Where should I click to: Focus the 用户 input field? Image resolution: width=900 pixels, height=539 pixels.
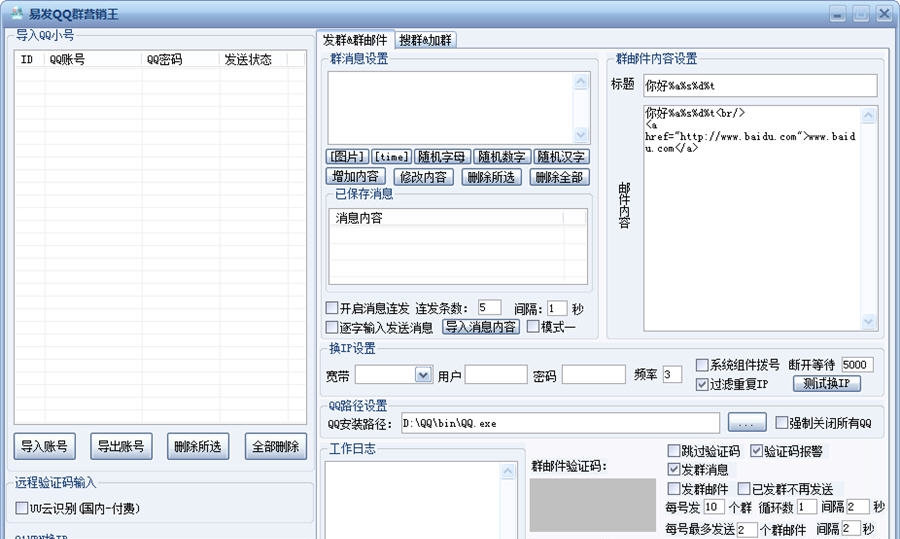tap(496, 375)
